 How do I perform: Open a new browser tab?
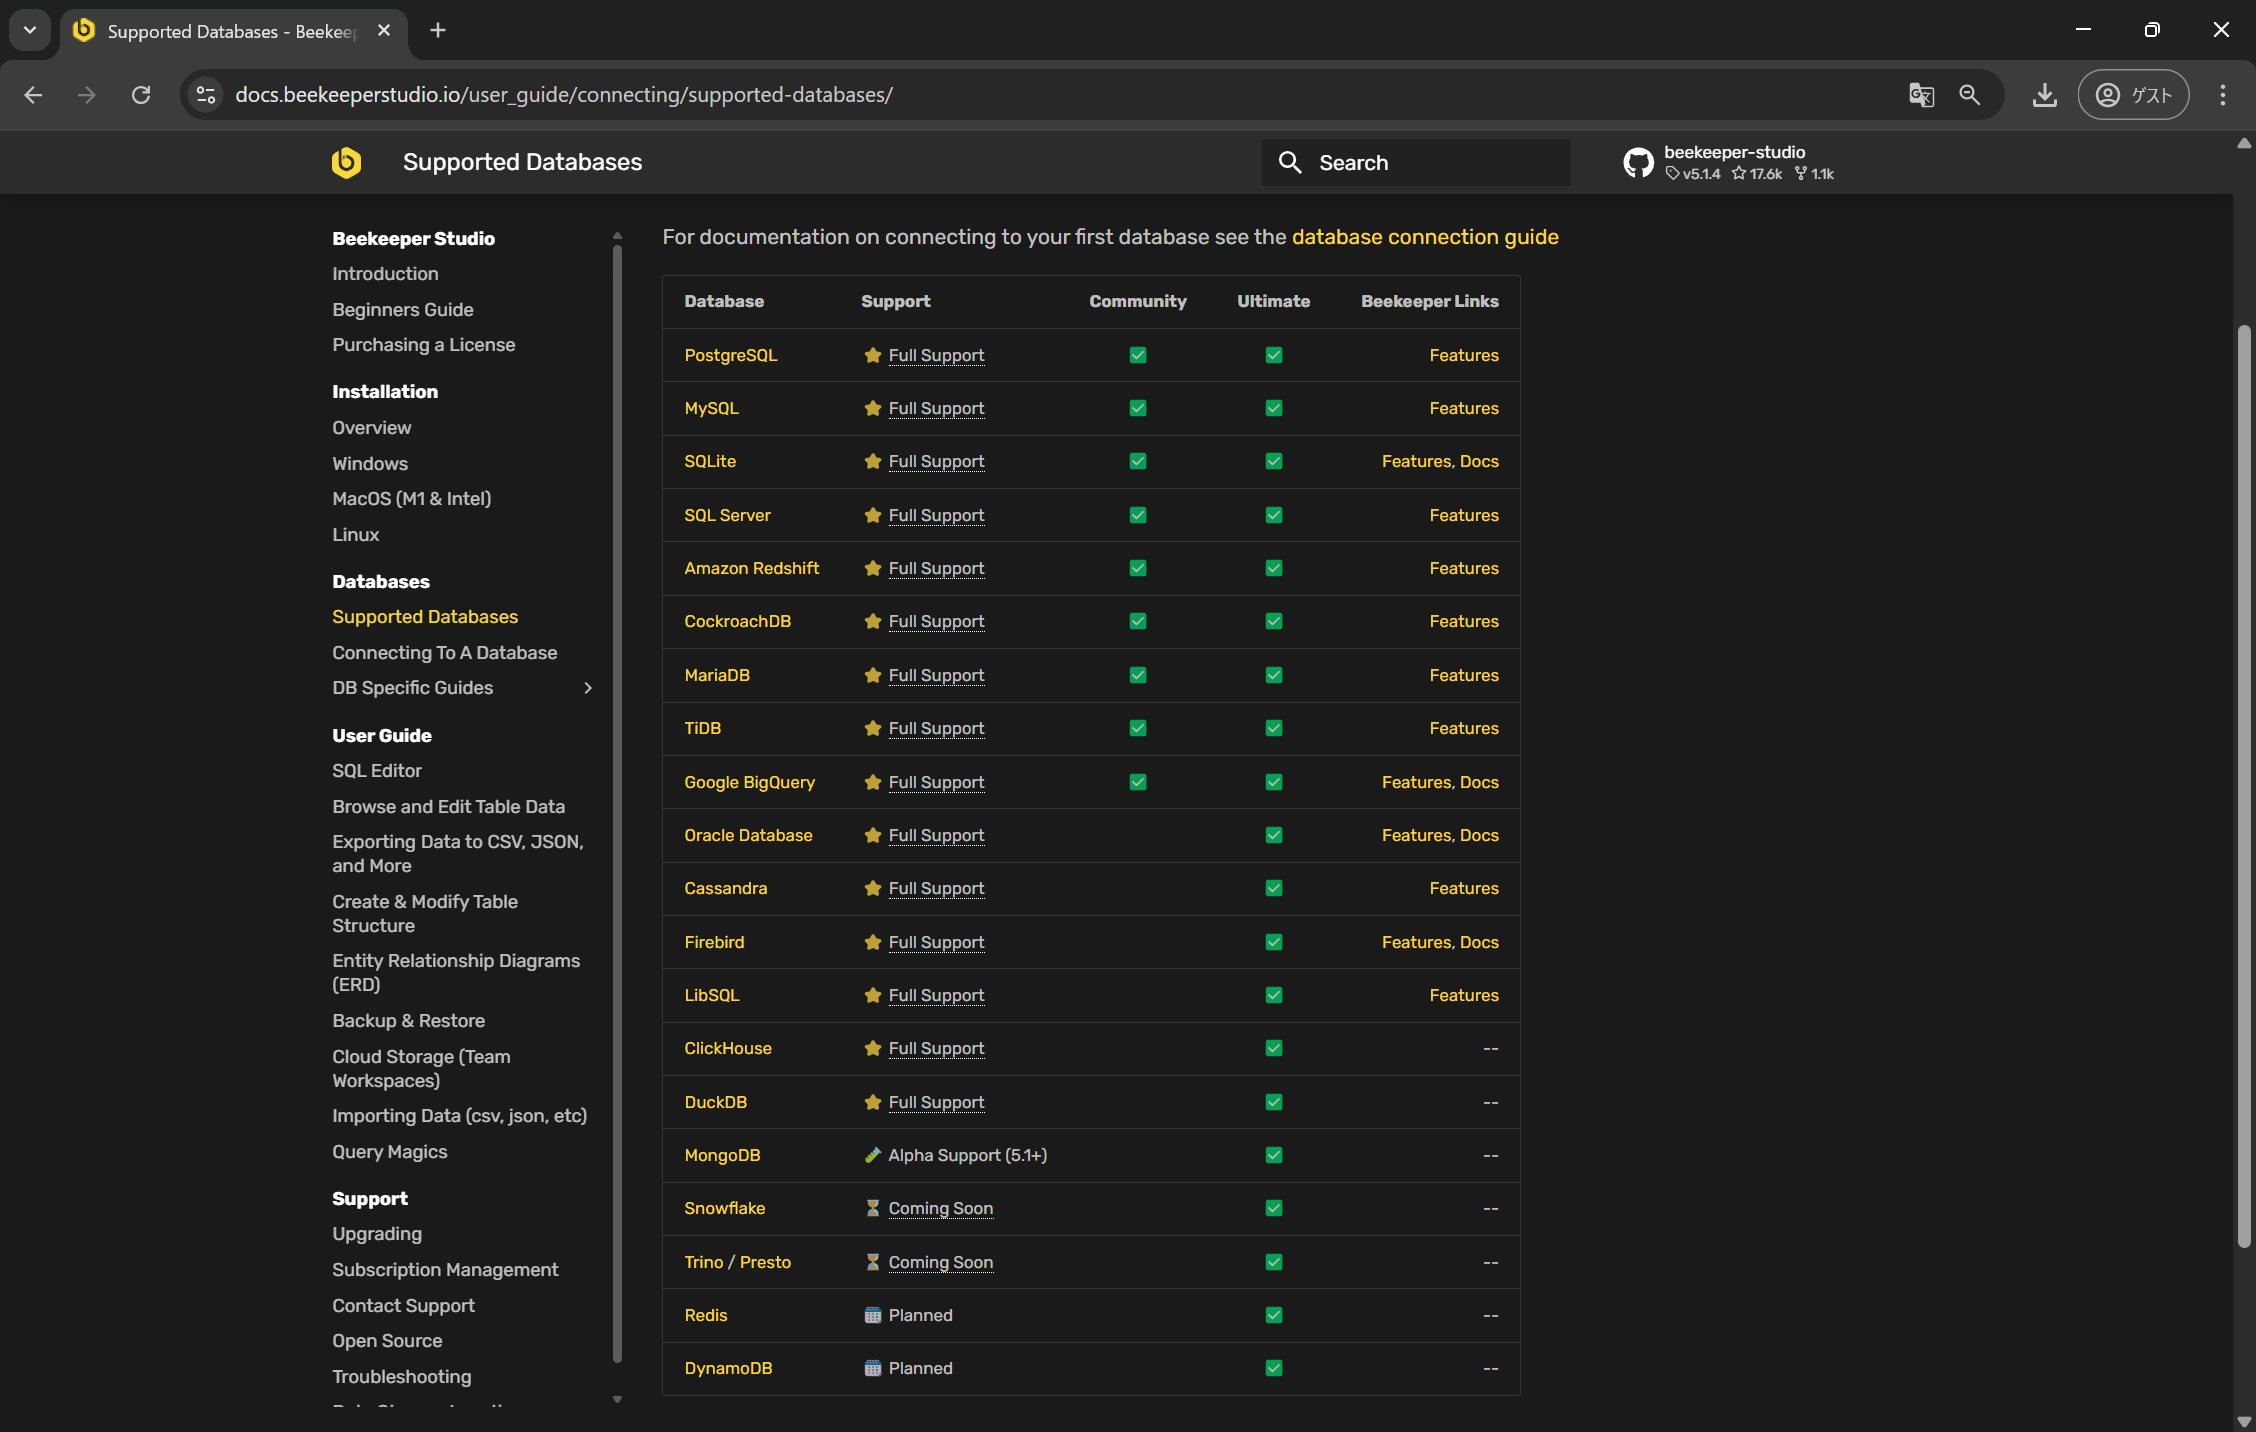(x=438, y=30)
